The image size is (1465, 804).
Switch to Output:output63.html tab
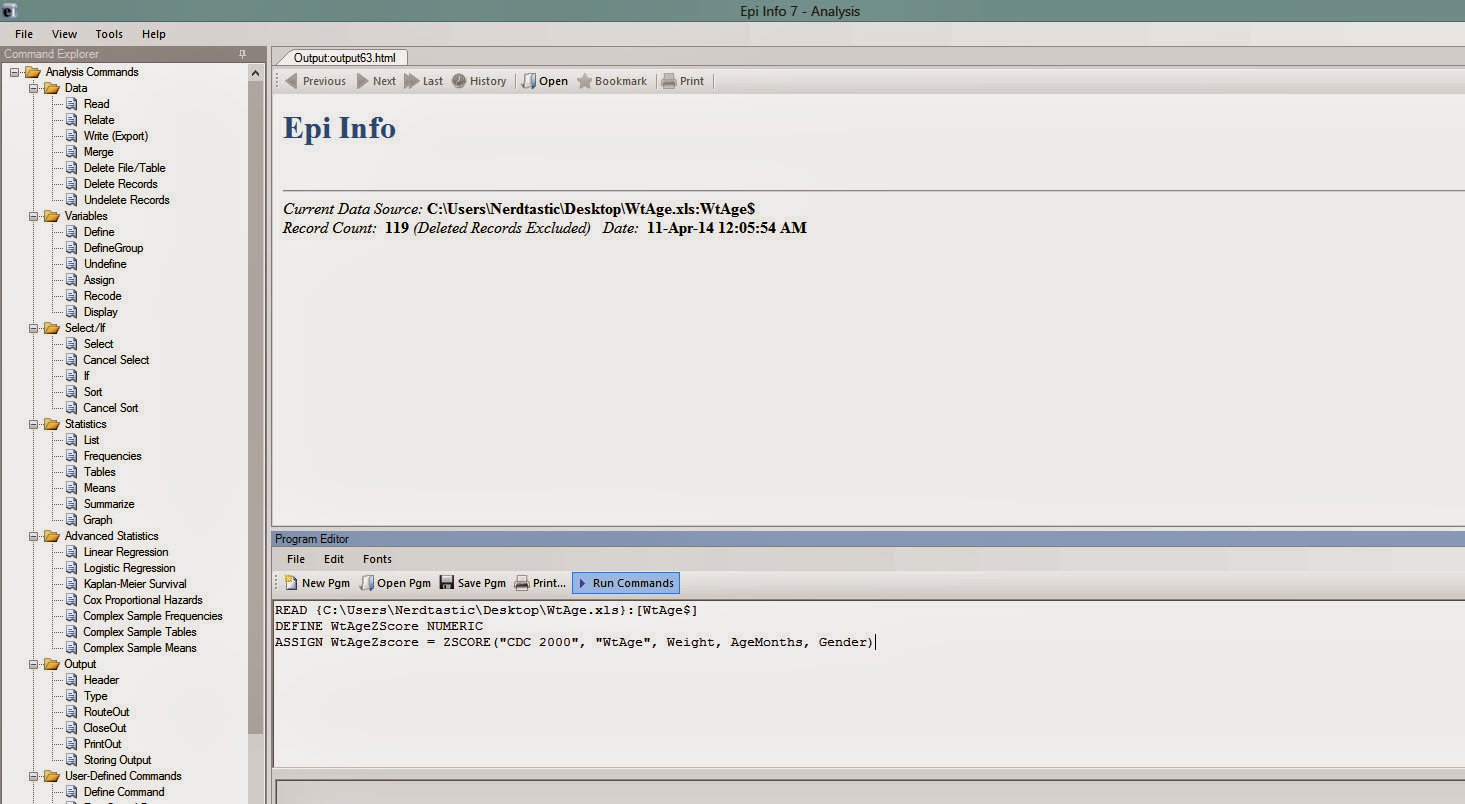coord(344,58)
